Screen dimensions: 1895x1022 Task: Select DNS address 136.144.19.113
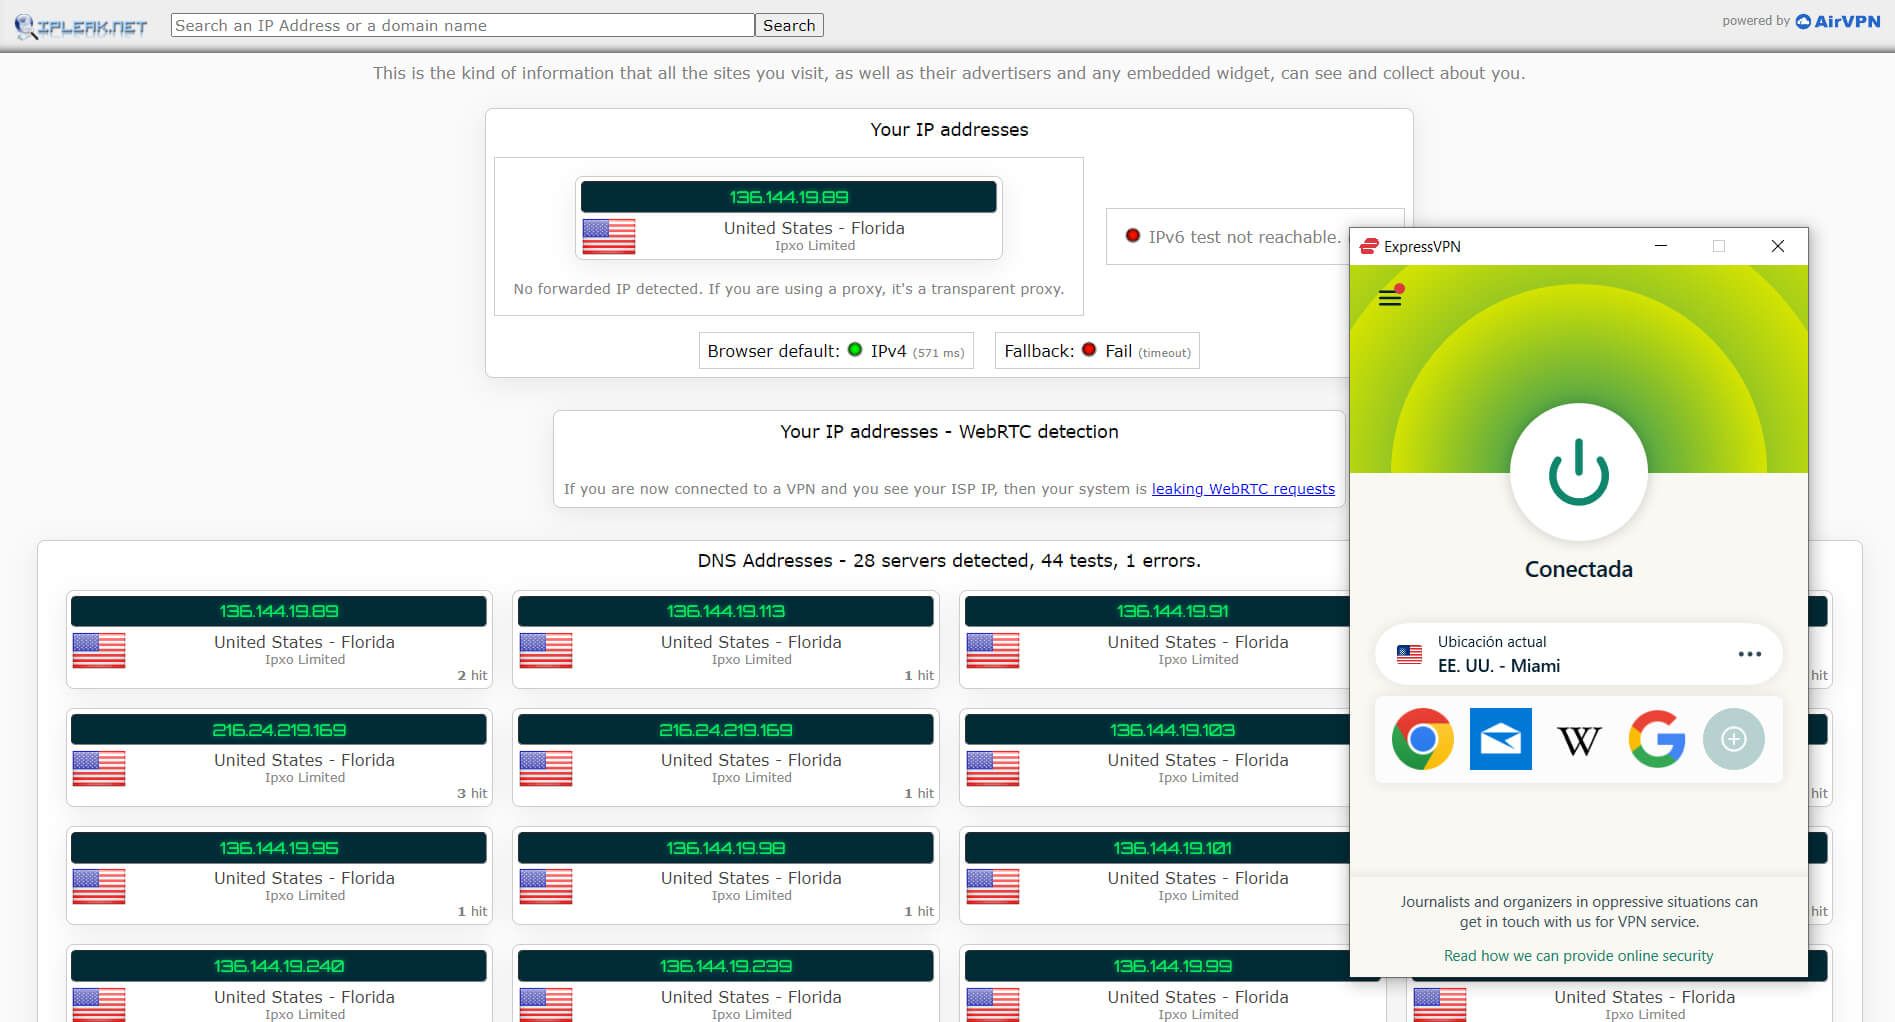[x=726, y=611]
